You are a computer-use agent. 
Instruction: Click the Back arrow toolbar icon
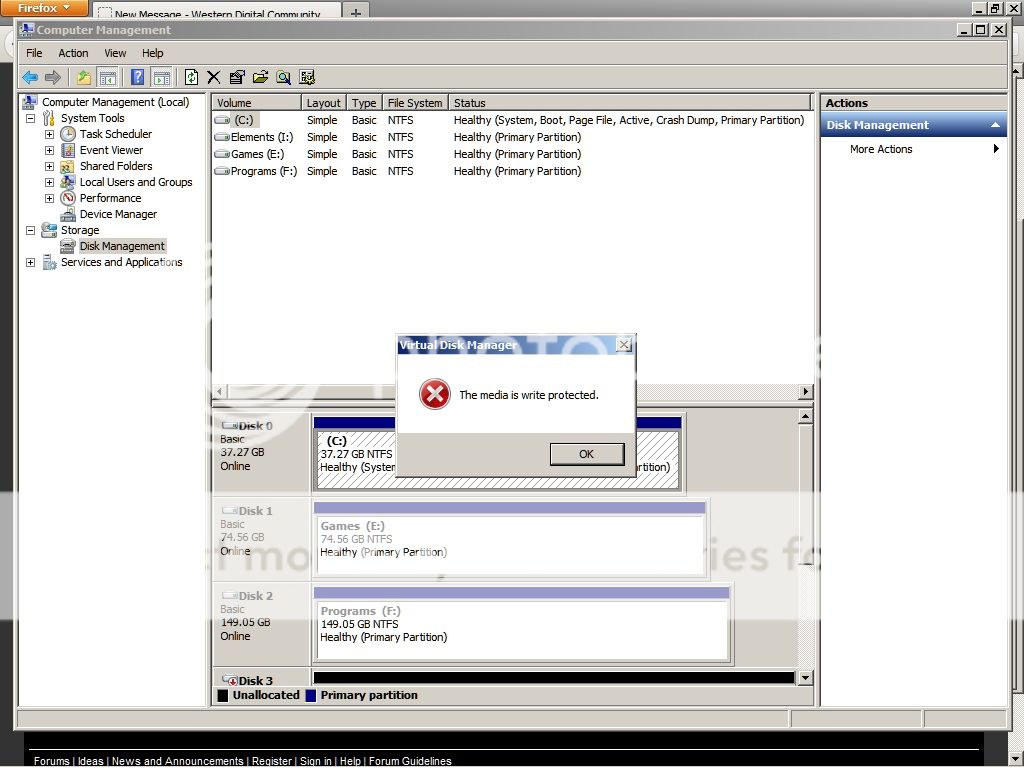[30, 77]
